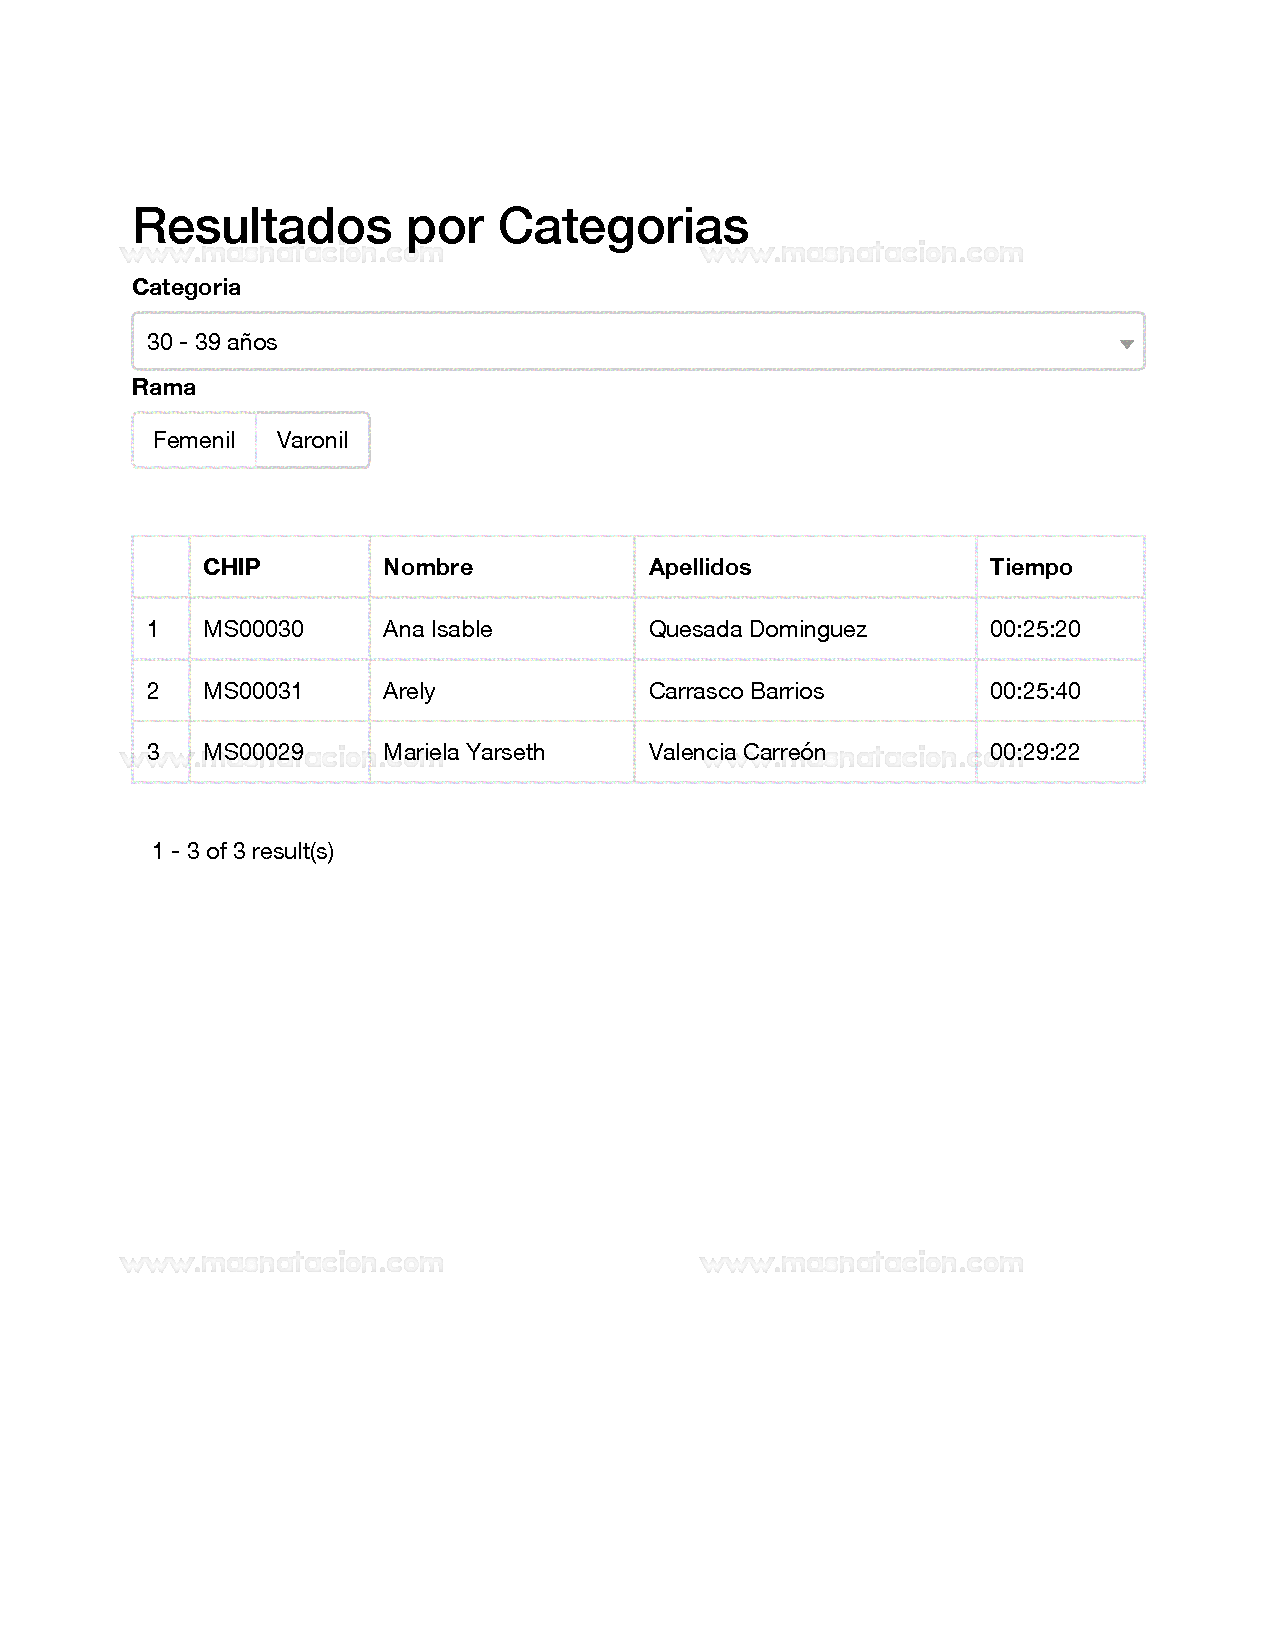This screenshot has height=1650, width=1275.
Task: Click surname Valencia Carreón
Action: (x=737, y=752)
